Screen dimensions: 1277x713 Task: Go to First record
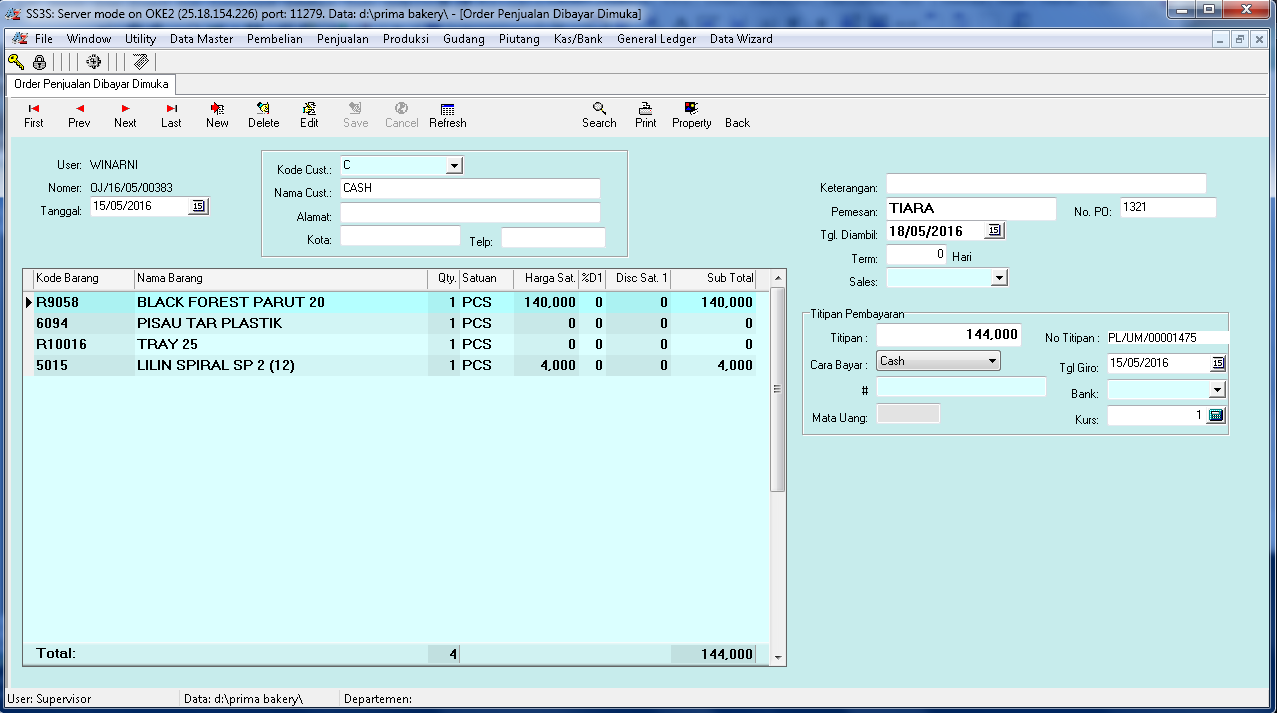tap(34, 115)
